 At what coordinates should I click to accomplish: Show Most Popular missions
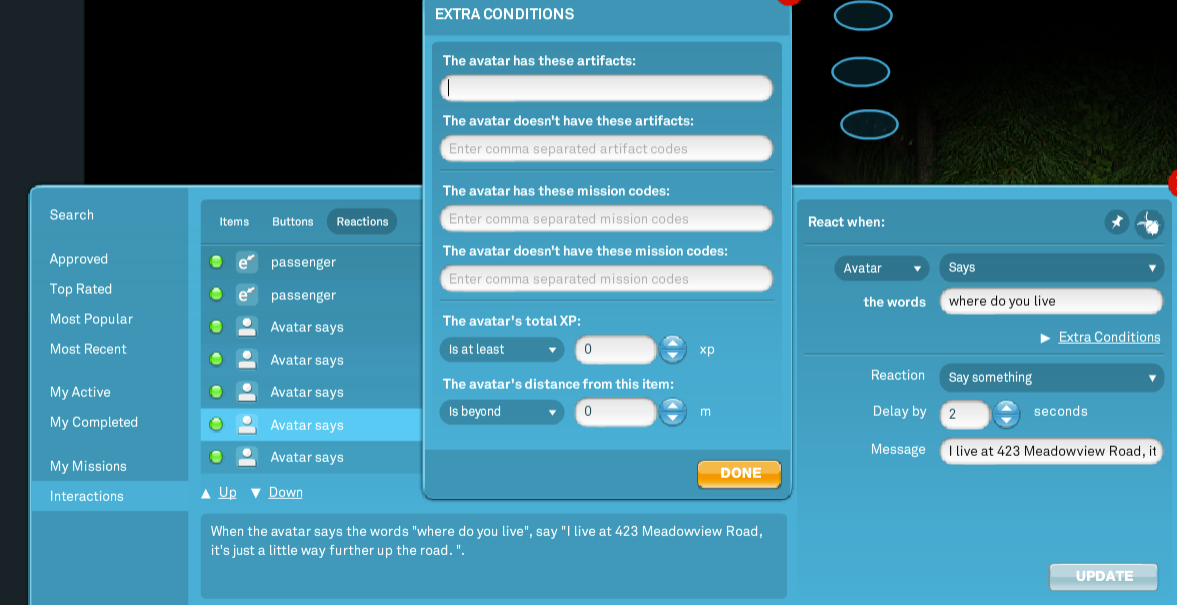[x=91, y=319]
